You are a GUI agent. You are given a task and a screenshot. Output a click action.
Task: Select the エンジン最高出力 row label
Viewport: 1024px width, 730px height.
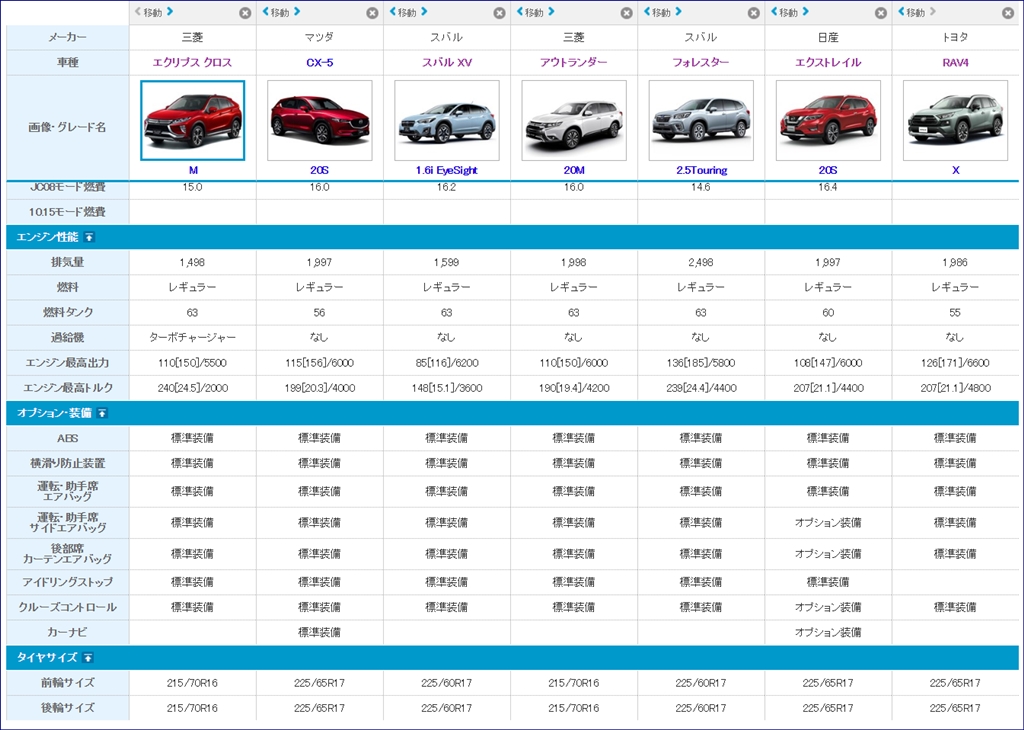coord(68,363)
